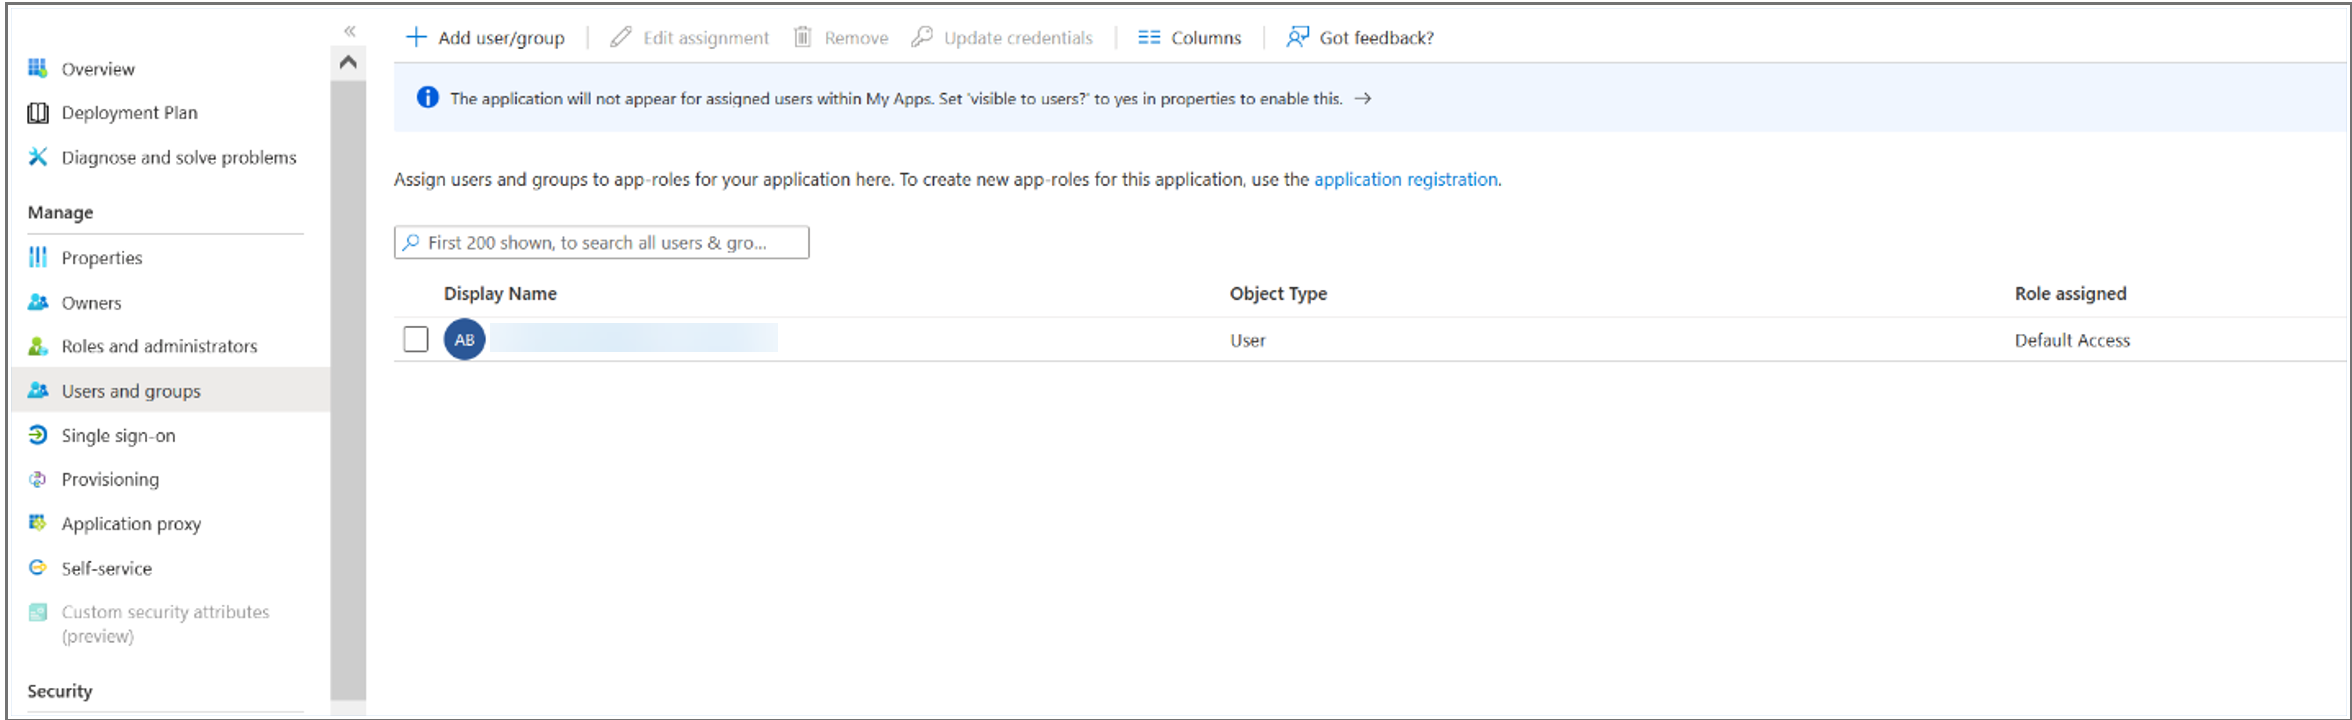Click the banner arrow to open properties
Image resolution: width=2352 pixels, height=720 pixels.
(x=1362, y=98)
